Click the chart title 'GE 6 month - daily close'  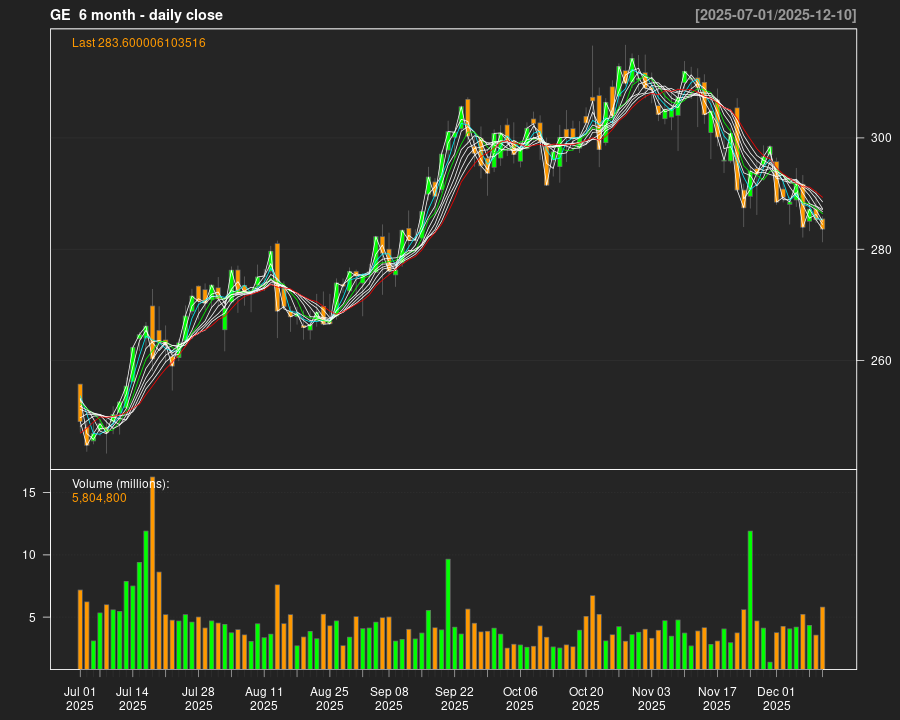[137, 15]
